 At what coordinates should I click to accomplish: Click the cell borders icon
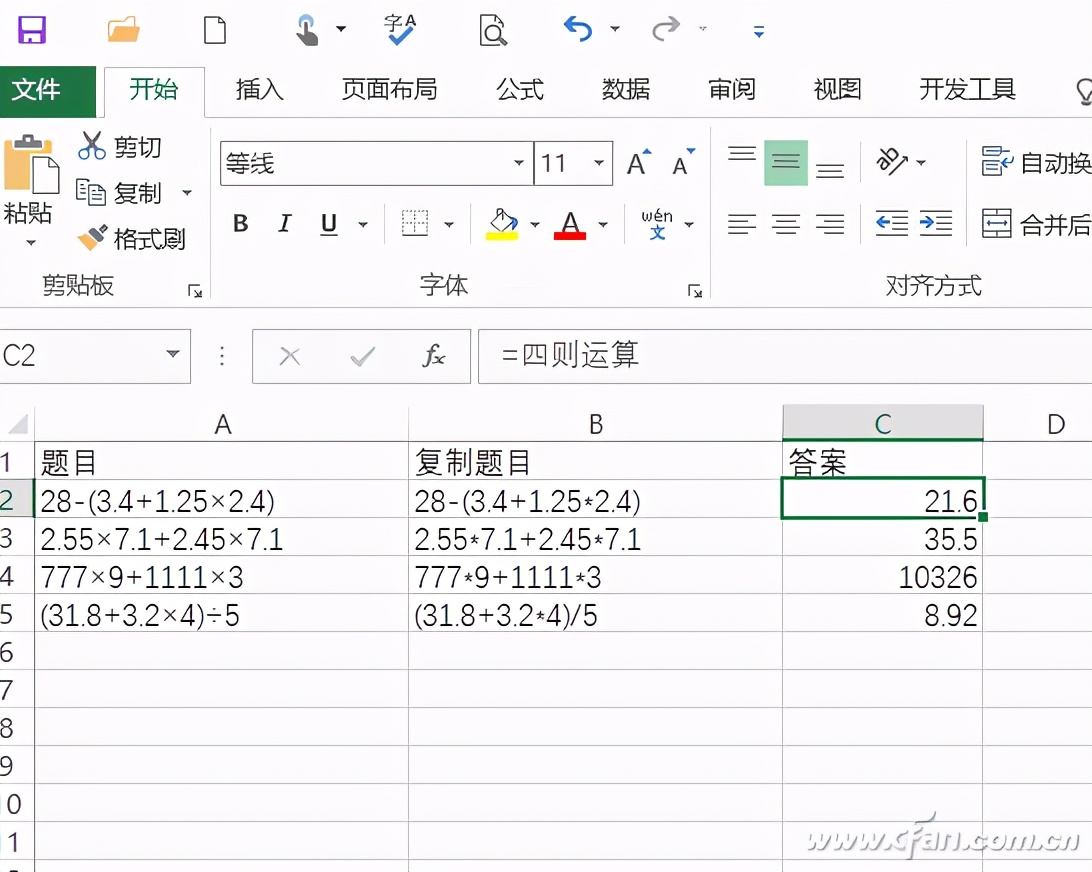click(415, 224)
